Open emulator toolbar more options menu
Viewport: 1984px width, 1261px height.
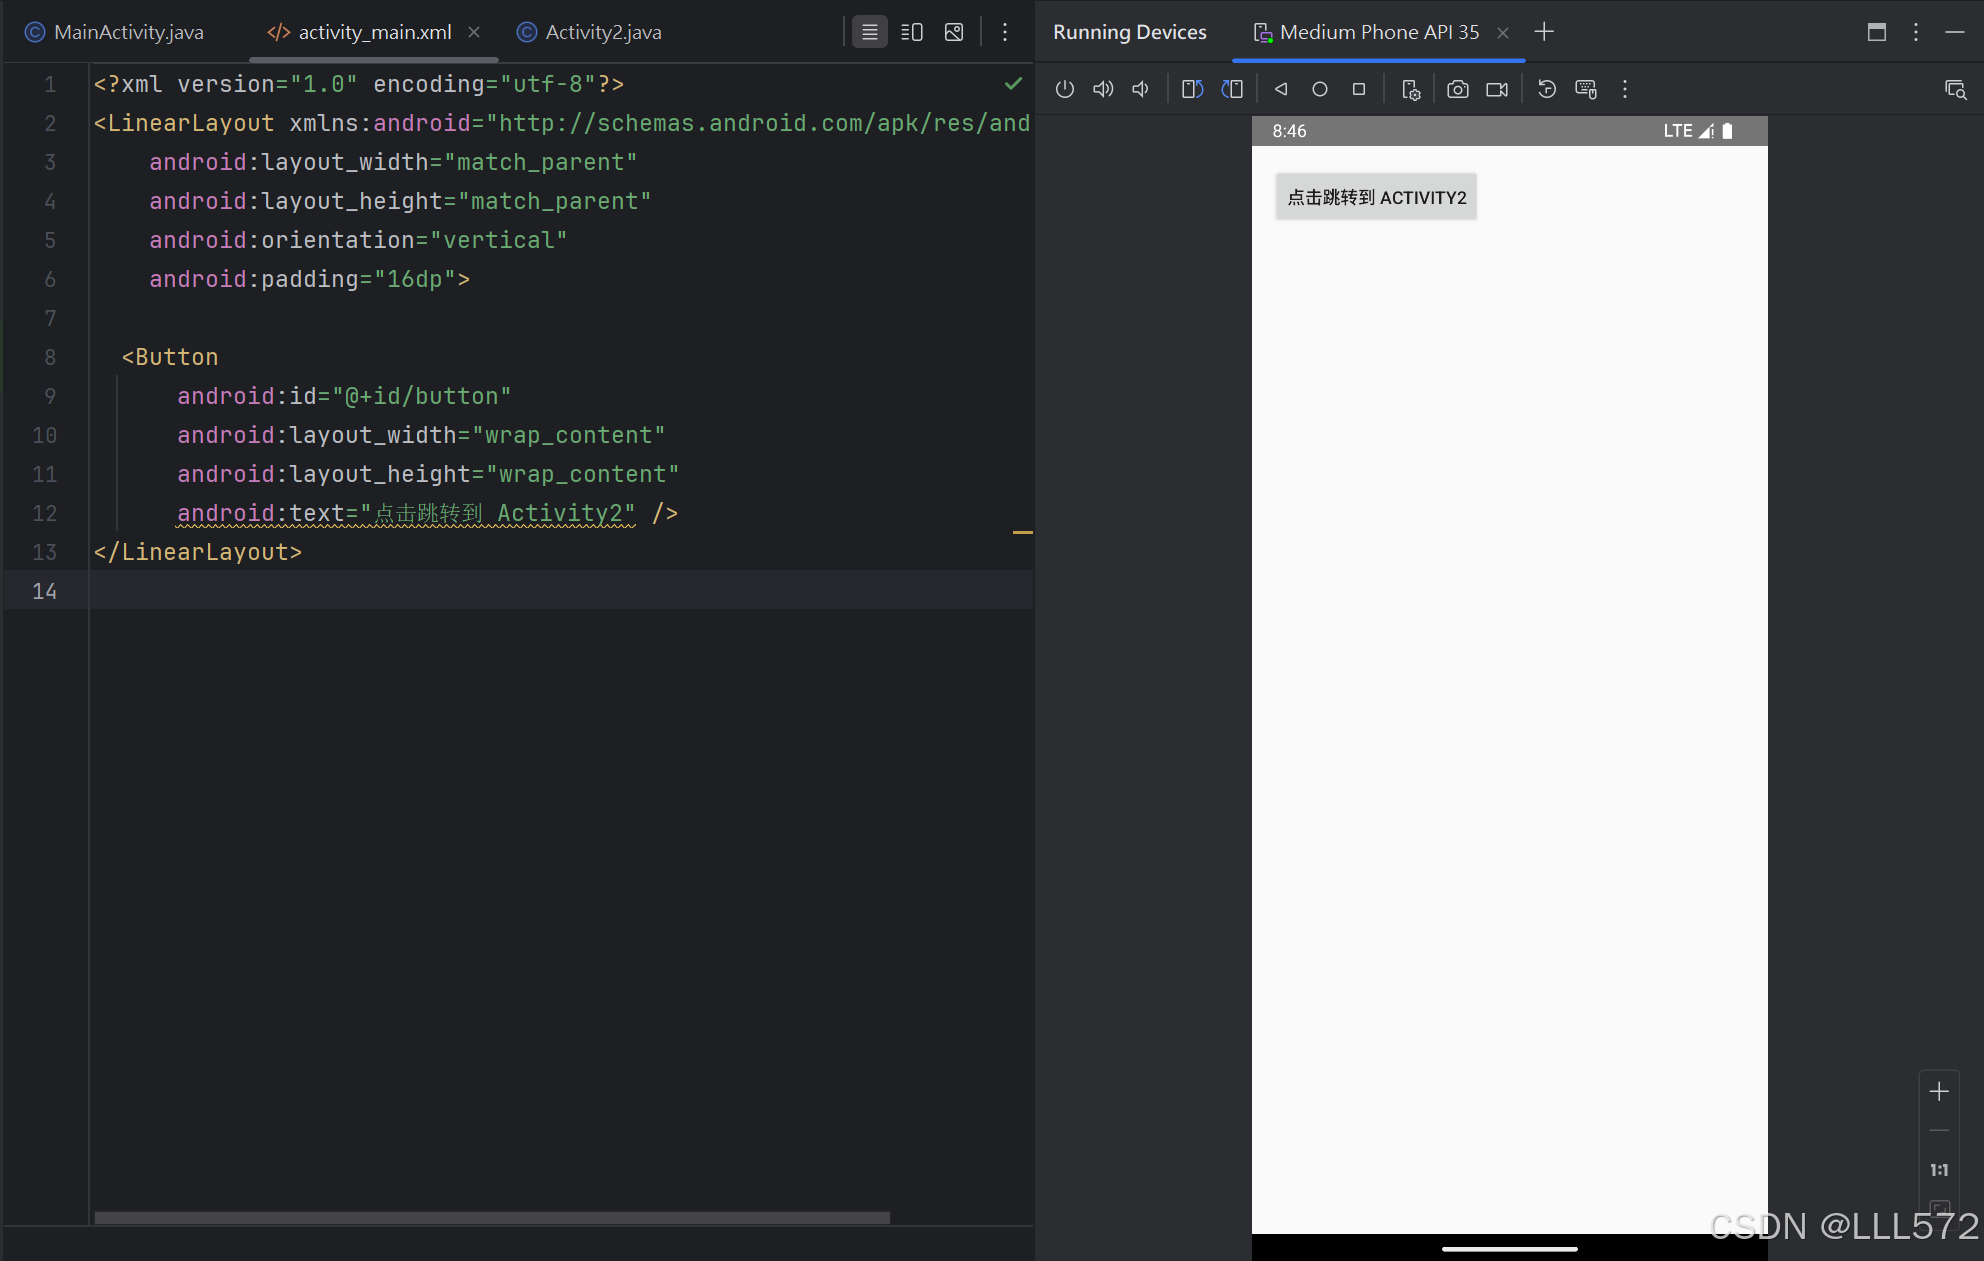[1625, 90]
